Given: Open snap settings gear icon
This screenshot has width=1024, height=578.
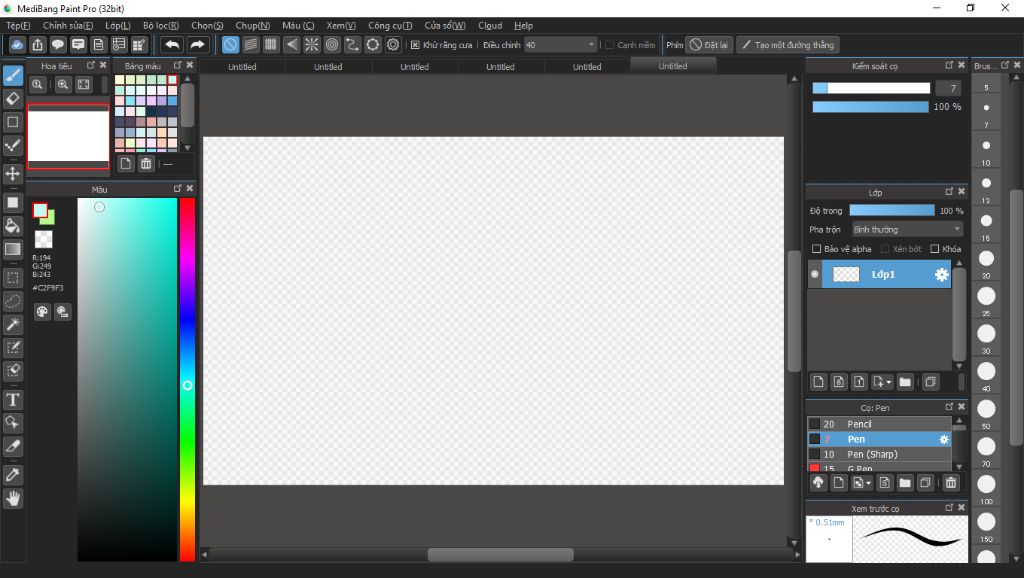Looking at the screenshot, I should pyautogui.click(x=392, y=45).
